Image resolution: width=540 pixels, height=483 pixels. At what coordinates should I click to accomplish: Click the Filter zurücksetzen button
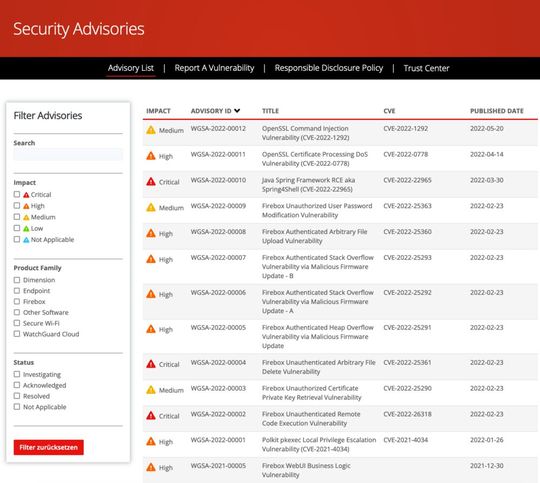[x=49, y=447]
